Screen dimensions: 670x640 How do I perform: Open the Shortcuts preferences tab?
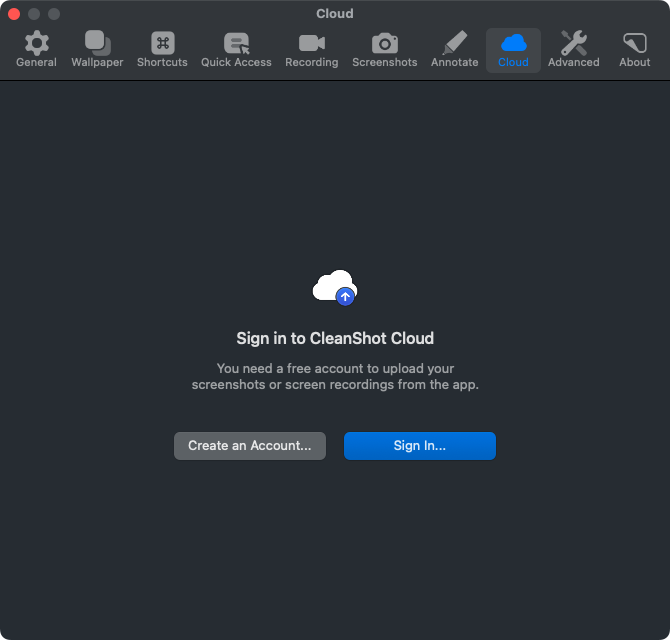(x=162, y=50)
